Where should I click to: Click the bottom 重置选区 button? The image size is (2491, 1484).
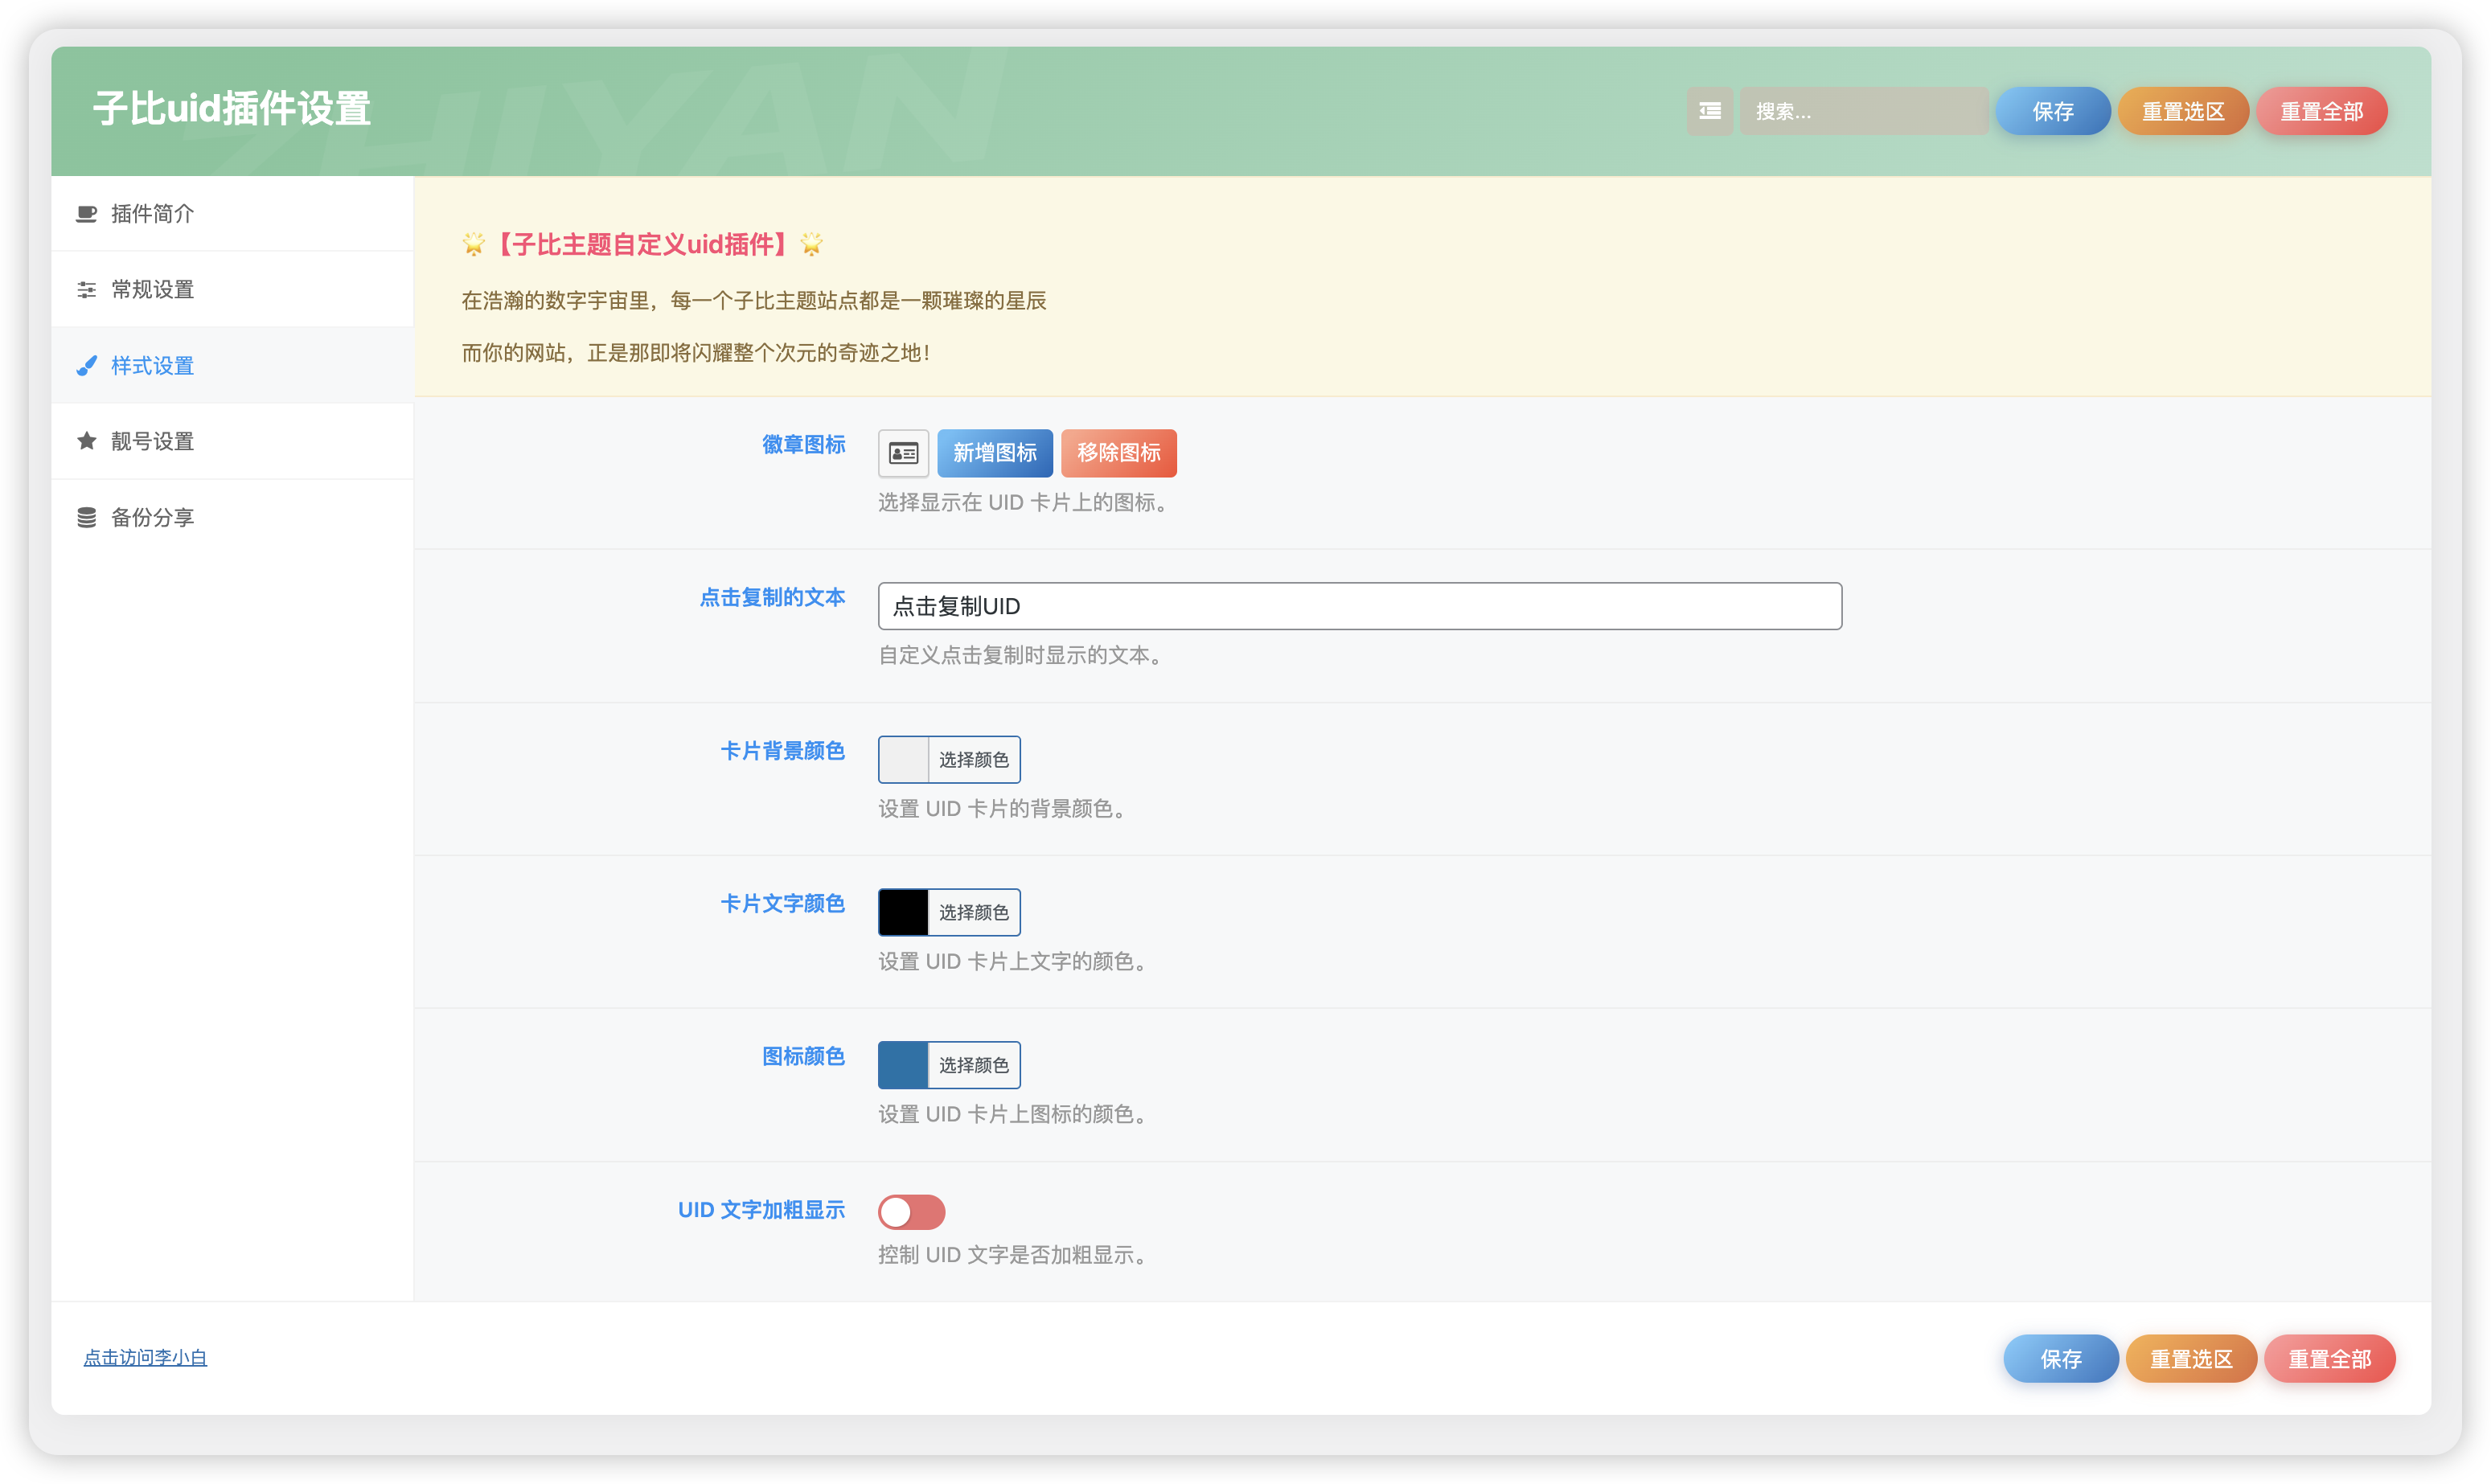(2191, 1358)
